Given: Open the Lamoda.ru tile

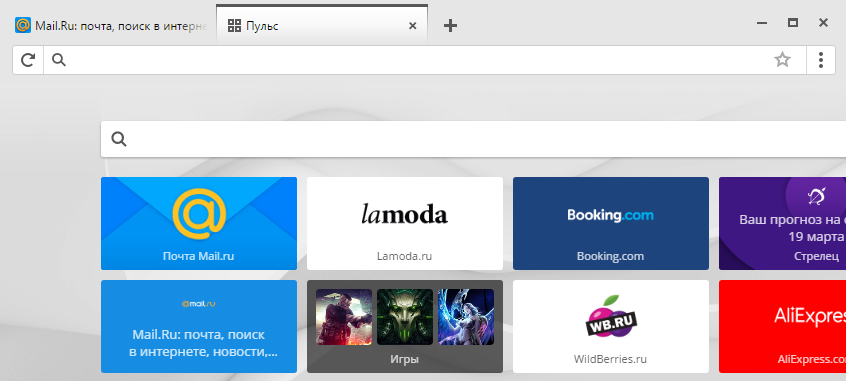Looking at the screenshot, I should [x=405, y=223].
